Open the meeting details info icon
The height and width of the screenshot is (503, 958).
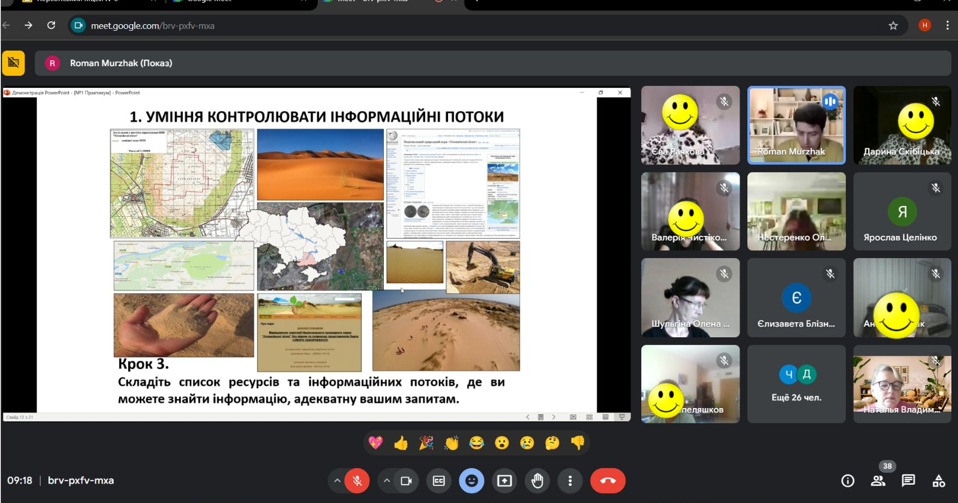847,481
